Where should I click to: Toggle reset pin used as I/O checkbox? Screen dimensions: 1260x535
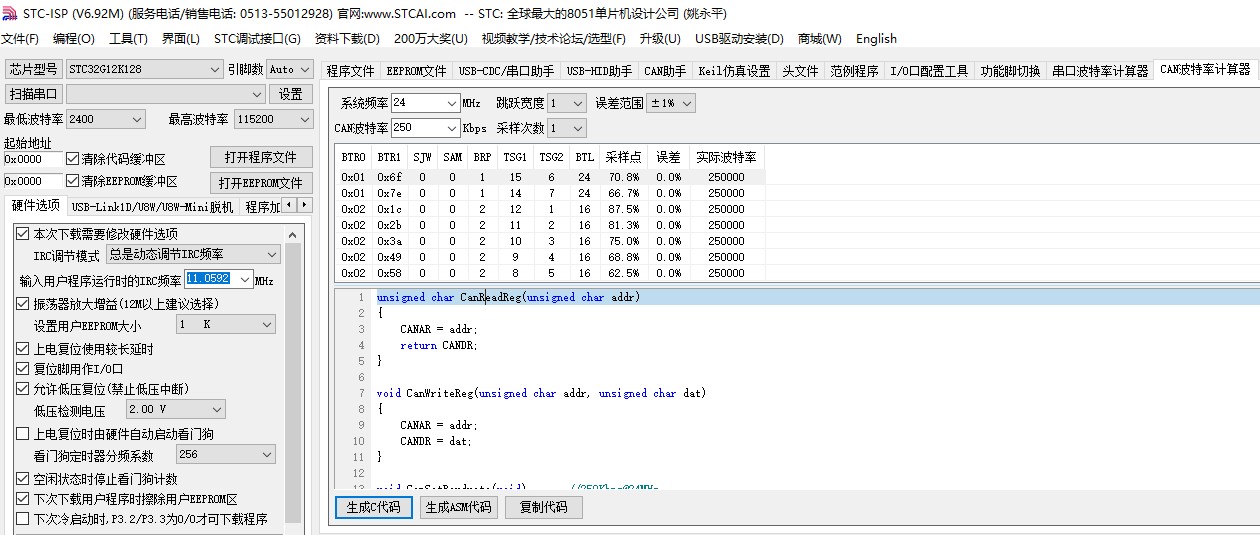[23, 369]
